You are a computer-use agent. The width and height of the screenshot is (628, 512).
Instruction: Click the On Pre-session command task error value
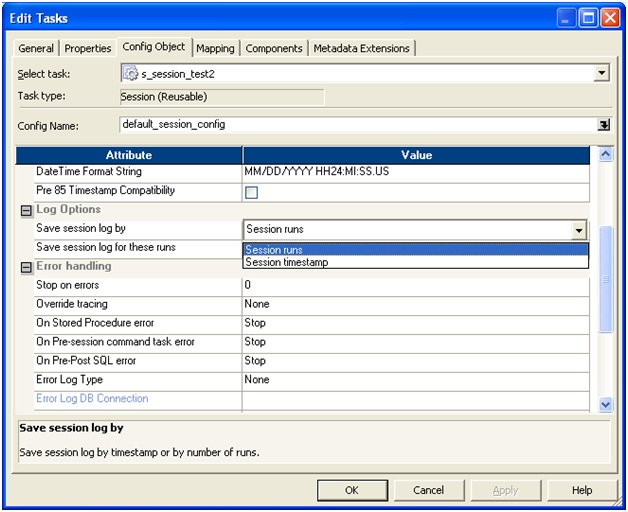point(416,342)
